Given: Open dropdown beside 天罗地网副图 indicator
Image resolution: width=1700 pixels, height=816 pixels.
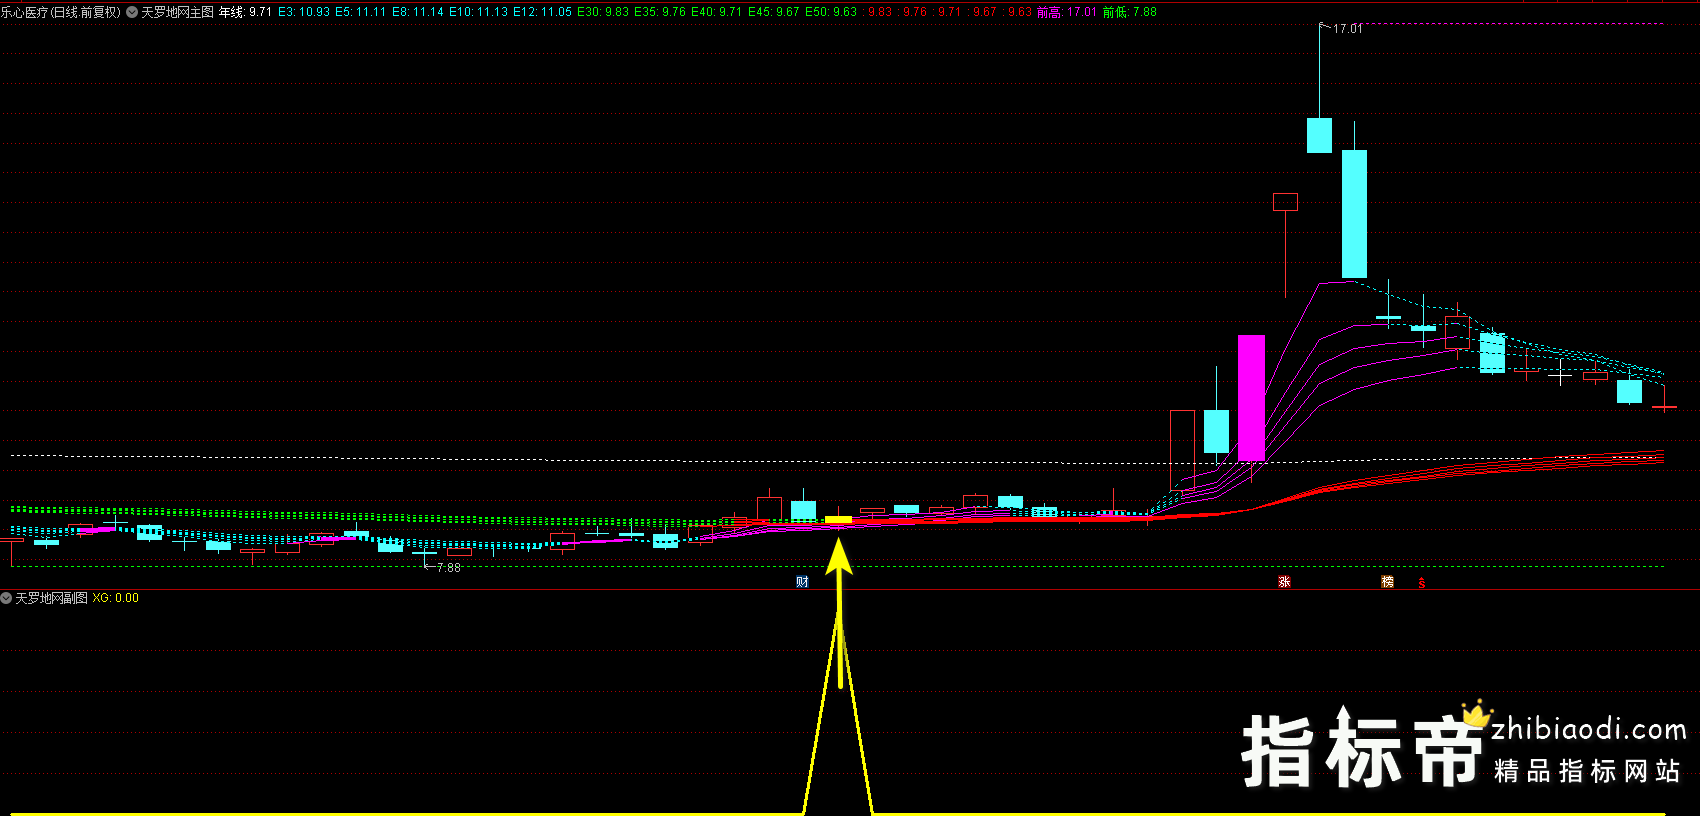Looking at the screenshot, I should tap(7, 598).
